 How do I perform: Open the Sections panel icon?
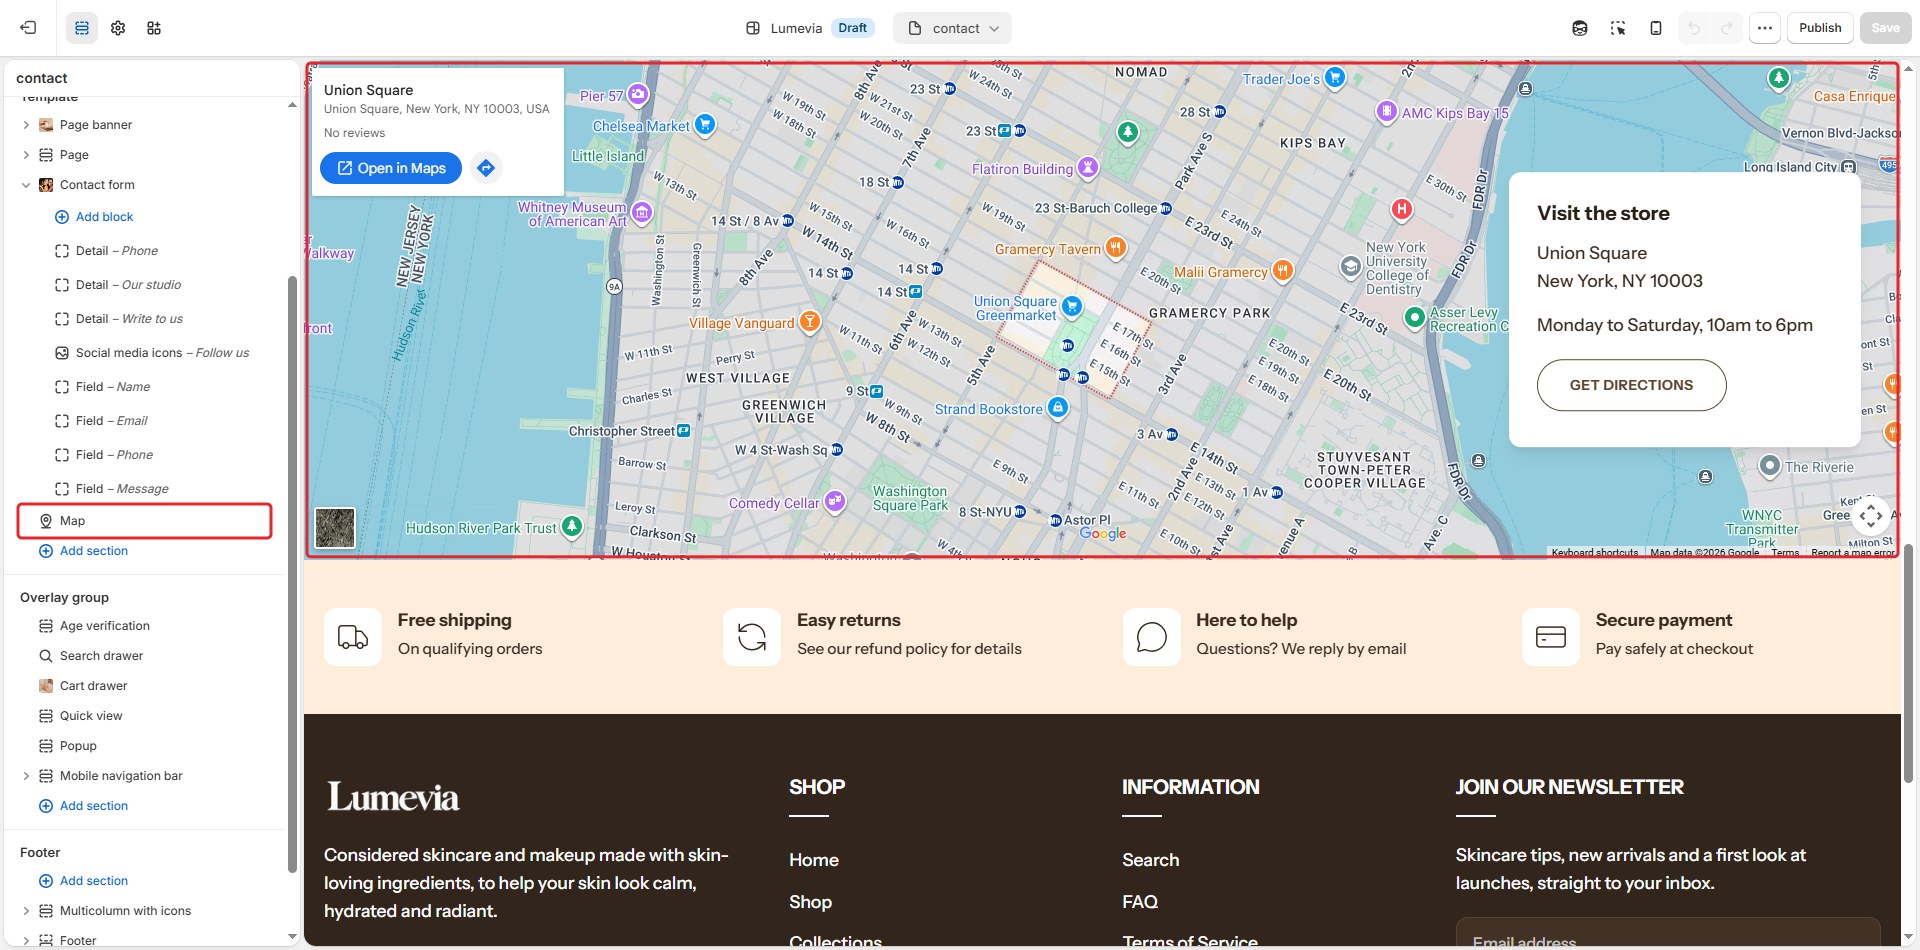point(82,28)
